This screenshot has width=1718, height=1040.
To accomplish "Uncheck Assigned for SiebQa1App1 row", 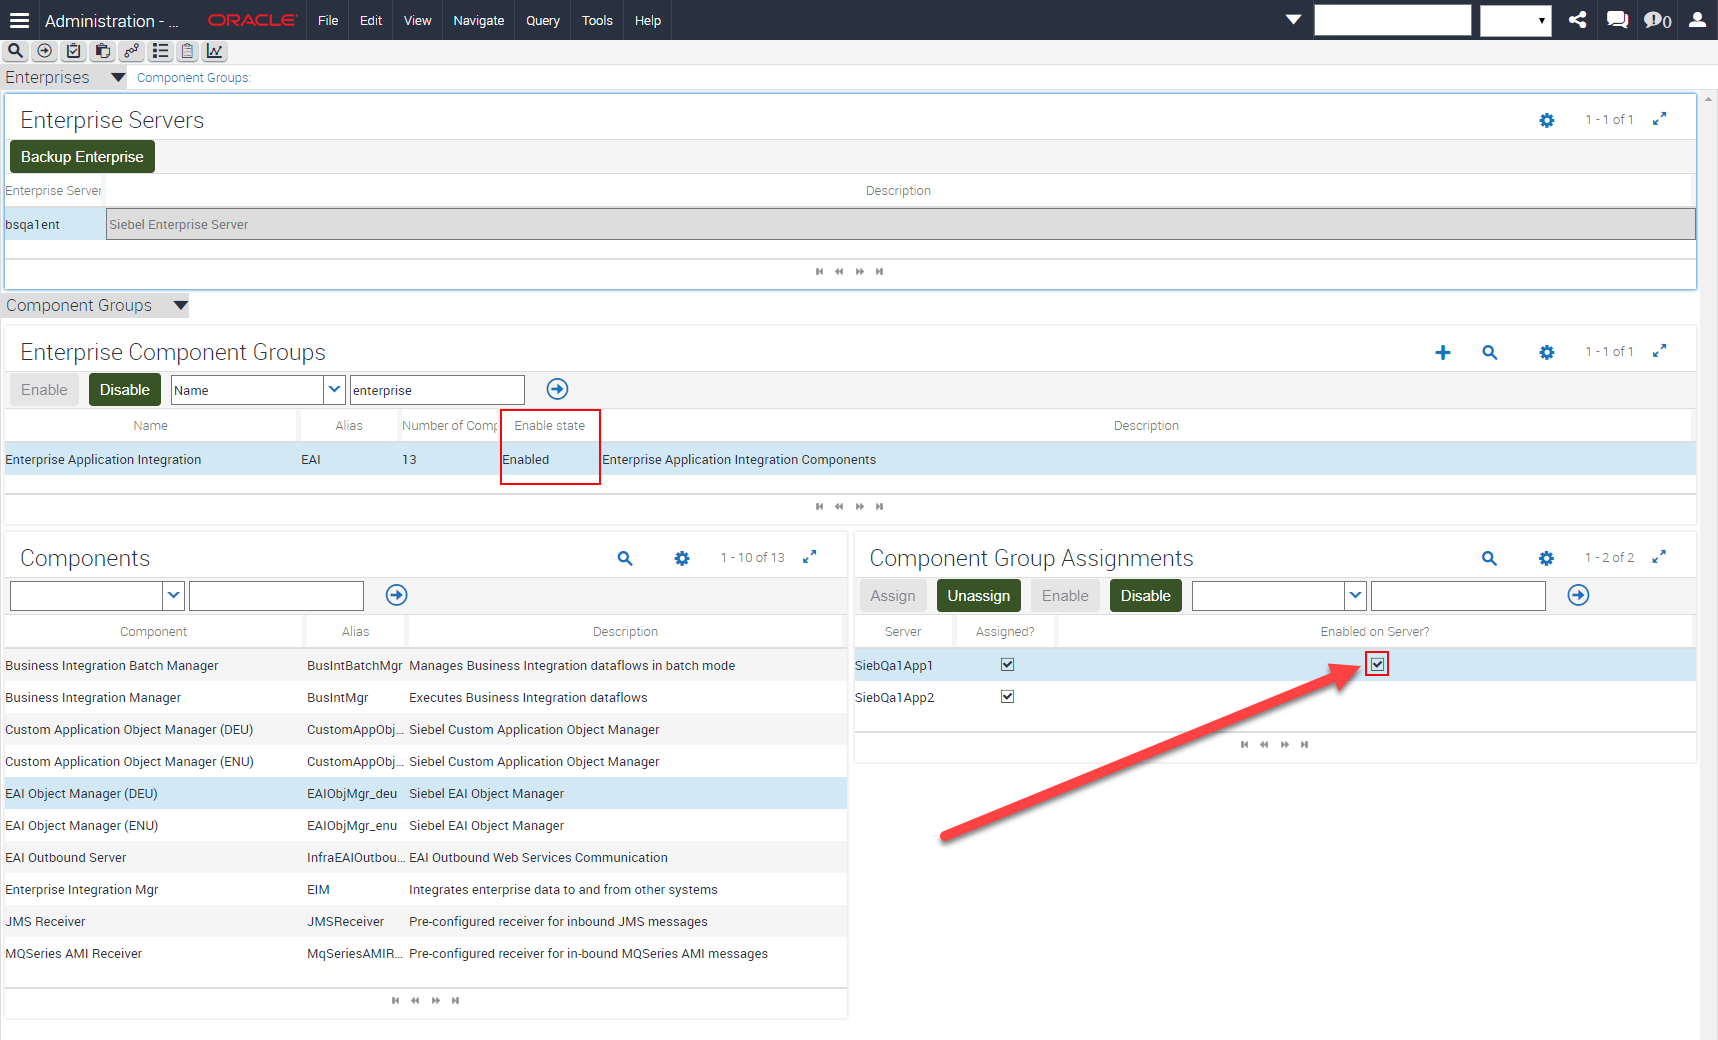I will tap(1007, 663).
